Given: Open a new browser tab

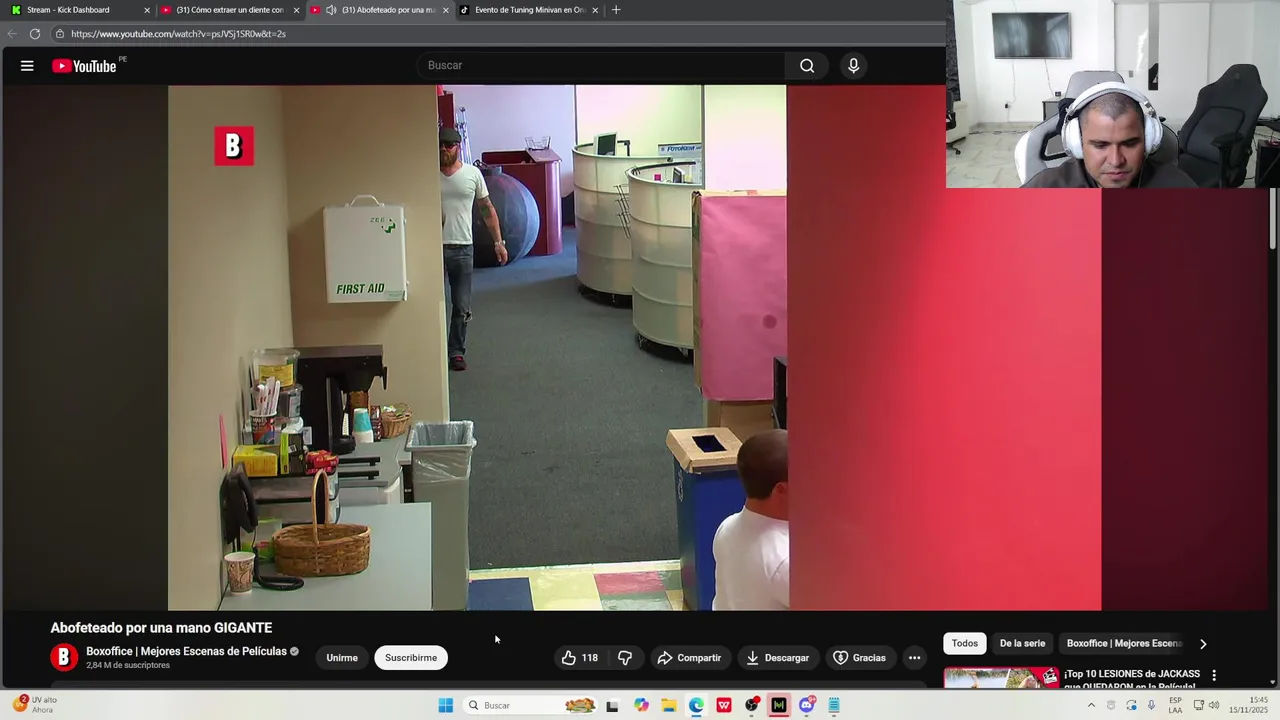Looking at the screenshot, I should (x=616, y=10).
